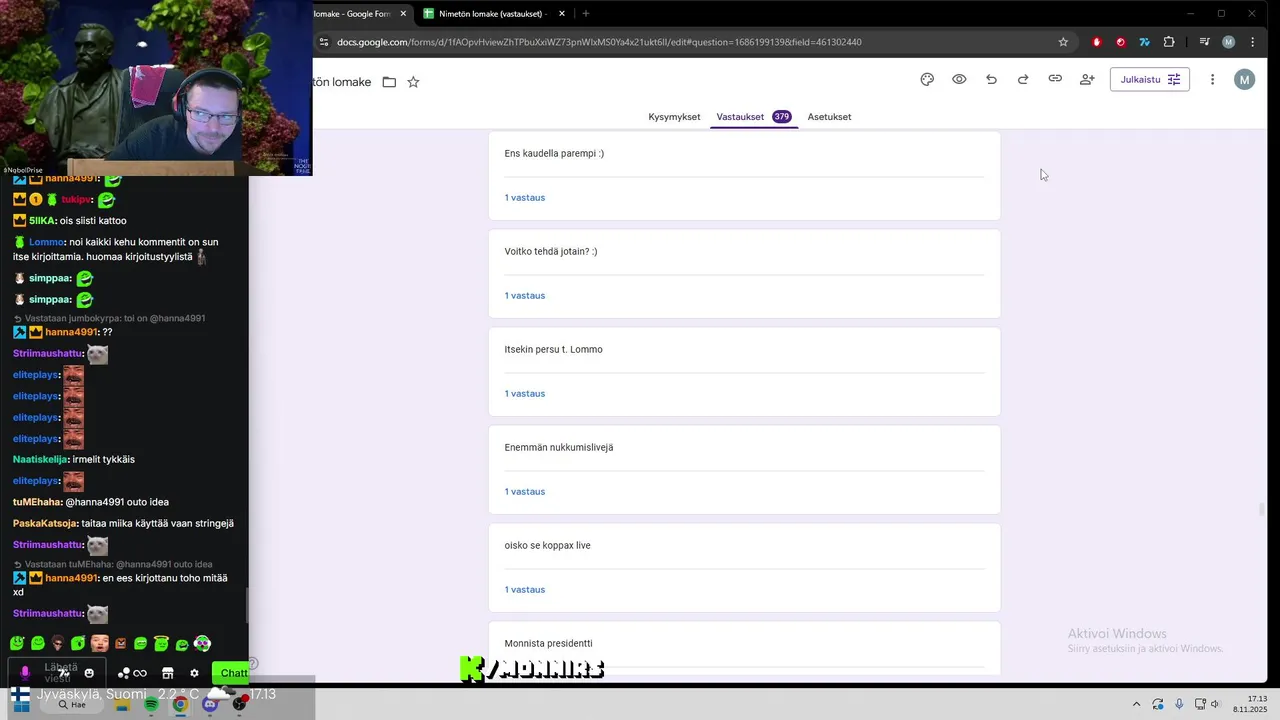Open the 7TV extension icon
Viewport: 1280px width, 720px height.
[1144, 42]
